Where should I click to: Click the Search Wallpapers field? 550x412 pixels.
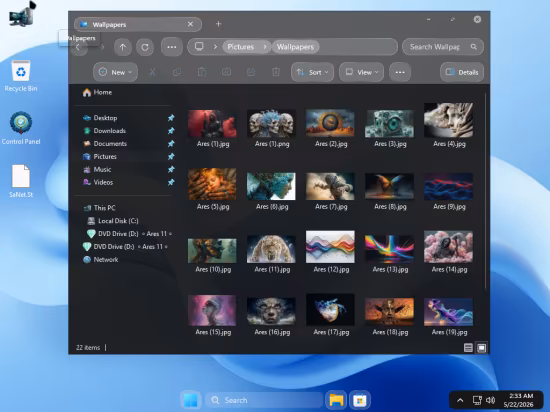tap(443, 47)
